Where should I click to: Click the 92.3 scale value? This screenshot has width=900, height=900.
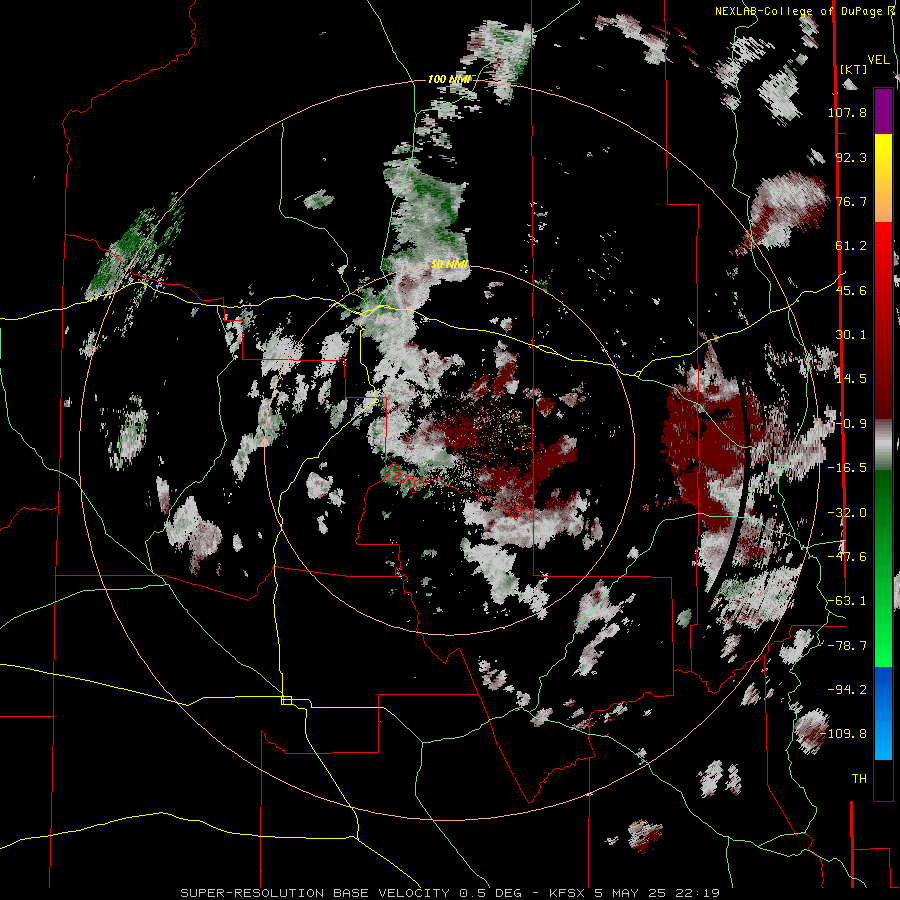(851, 157)
